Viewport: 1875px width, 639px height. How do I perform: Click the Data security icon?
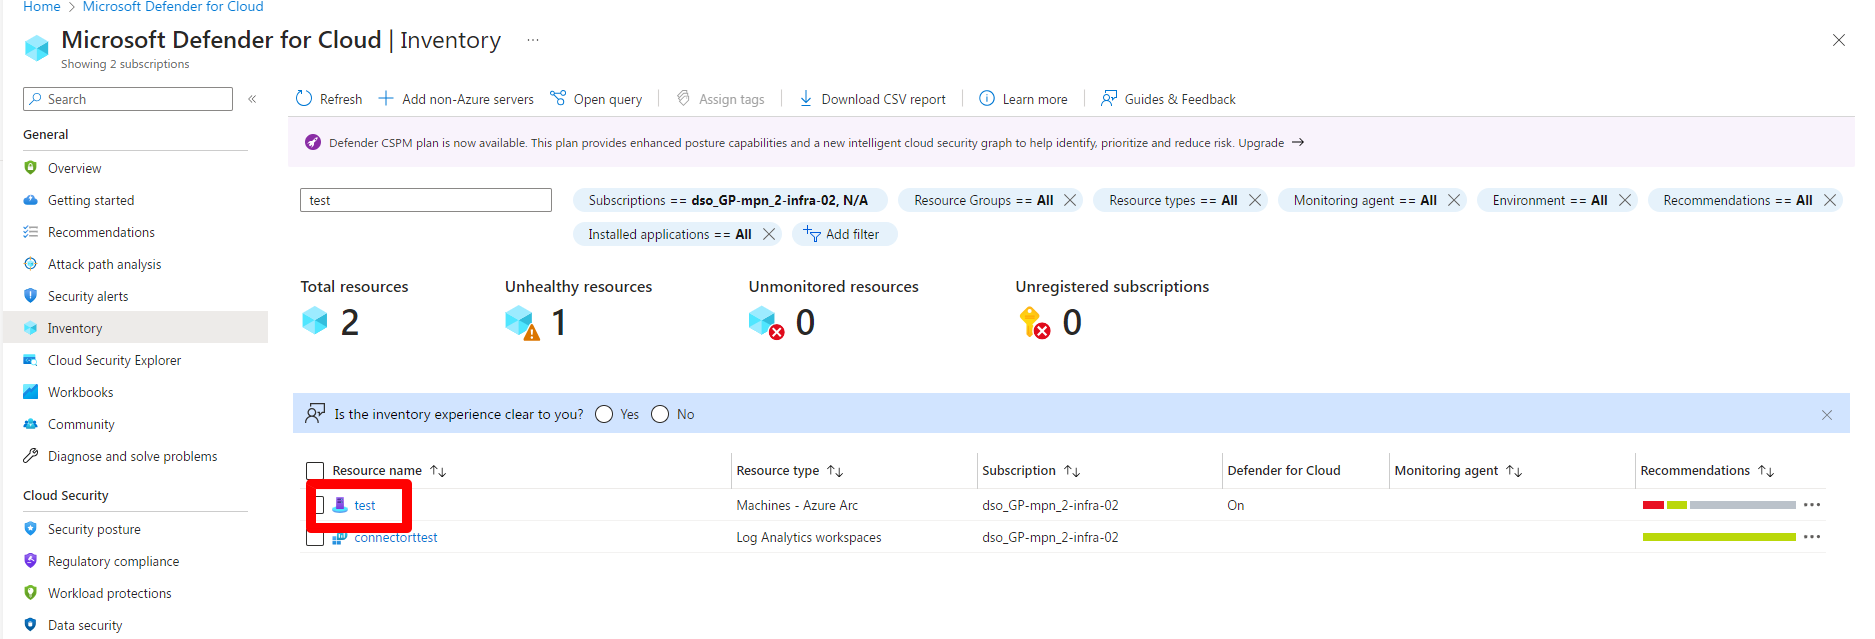coord(31,625)
